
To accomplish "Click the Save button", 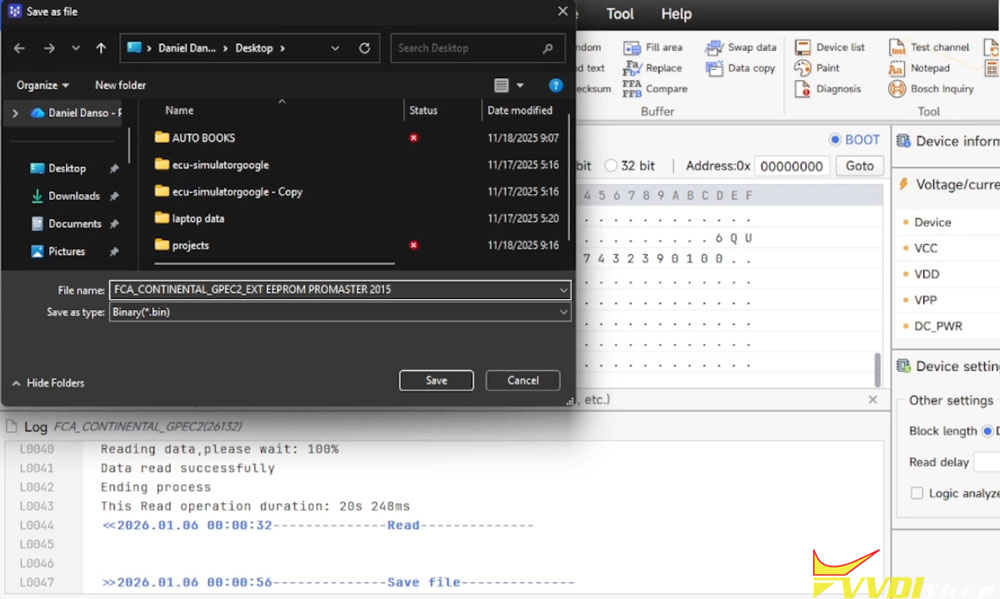I will point(436,381).
